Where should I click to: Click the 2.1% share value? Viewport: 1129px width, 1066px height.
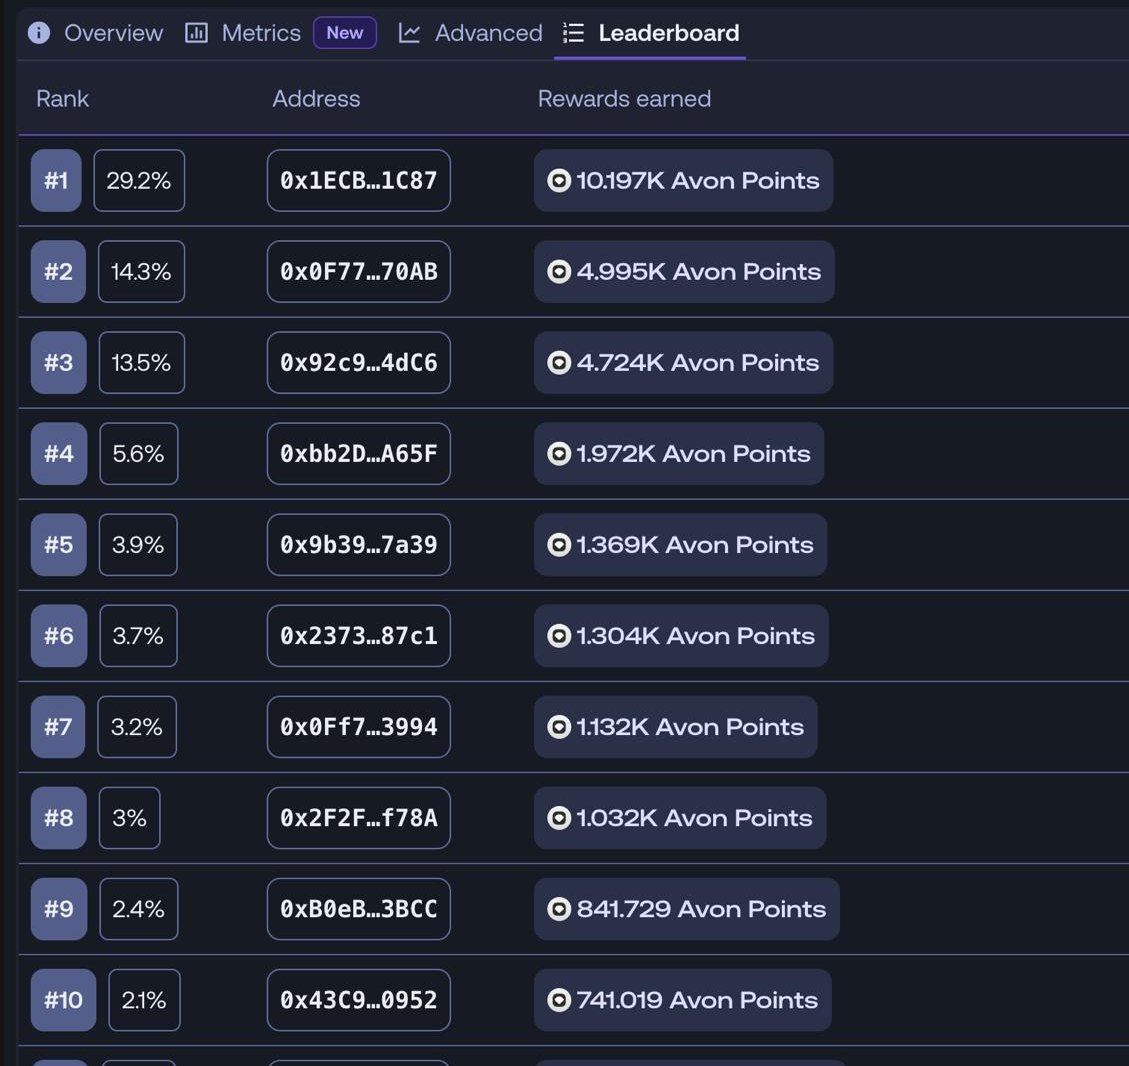coord(144,1000)
